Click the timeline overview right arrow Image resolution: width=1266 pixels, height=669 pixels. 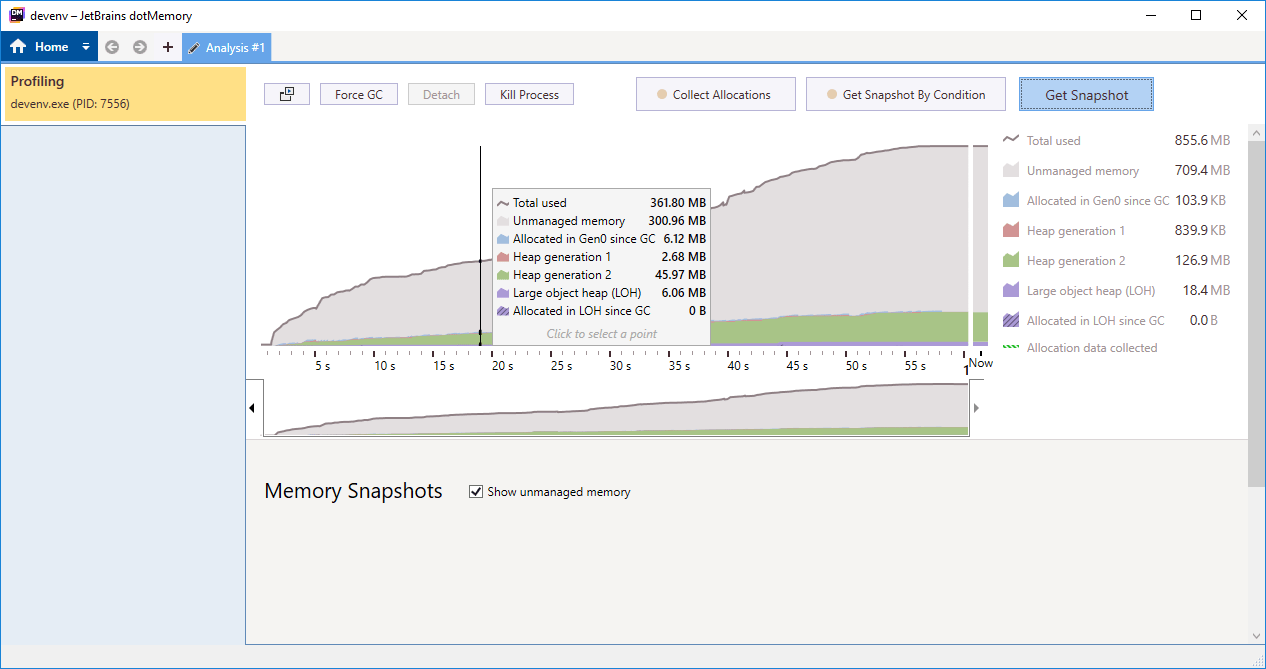tap(976, 408)
